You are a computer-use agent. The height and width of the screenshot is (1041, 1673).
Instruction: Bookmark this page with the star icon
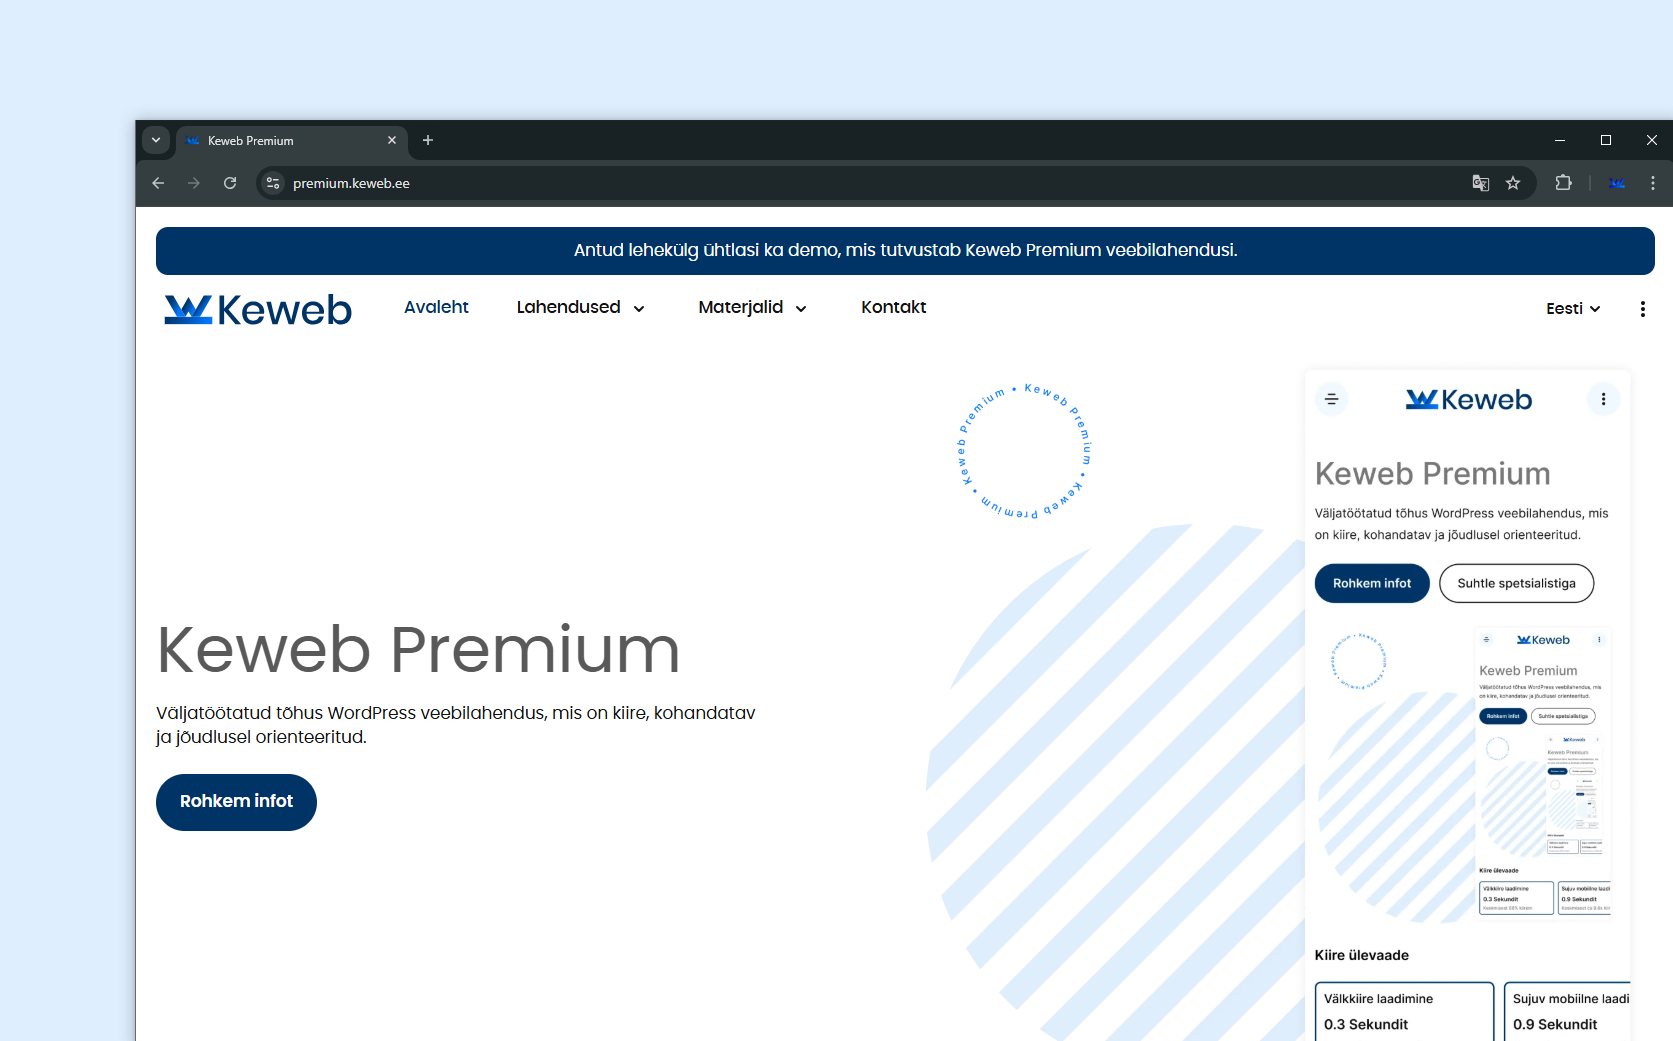coord(1513,183)
